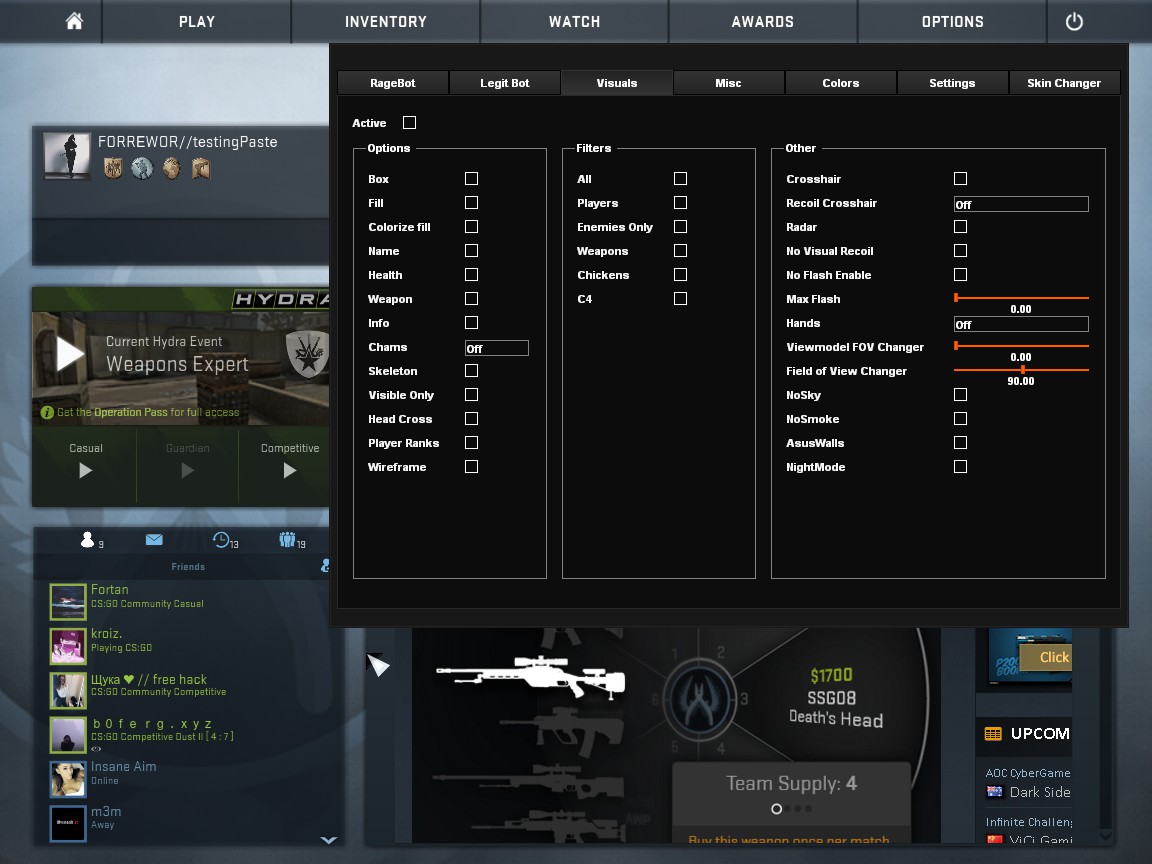Screen dimensions: 1152x864
Task: Click the Guardian mode play arrow
Action: [x=187, y=470]
